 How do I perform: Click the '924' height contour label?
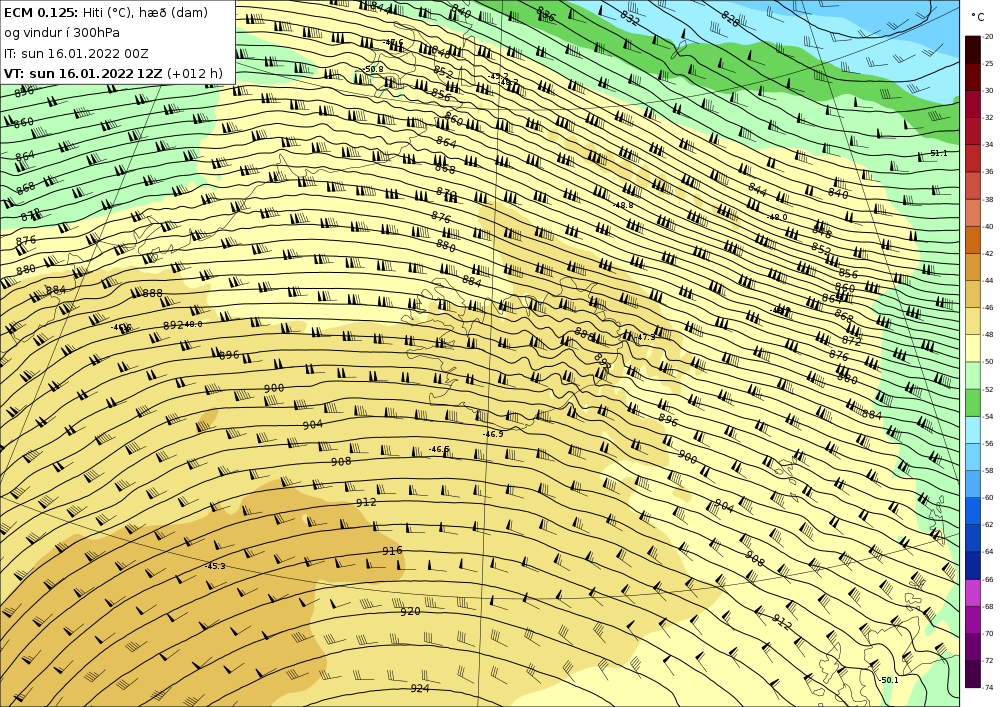coord(420,689)
